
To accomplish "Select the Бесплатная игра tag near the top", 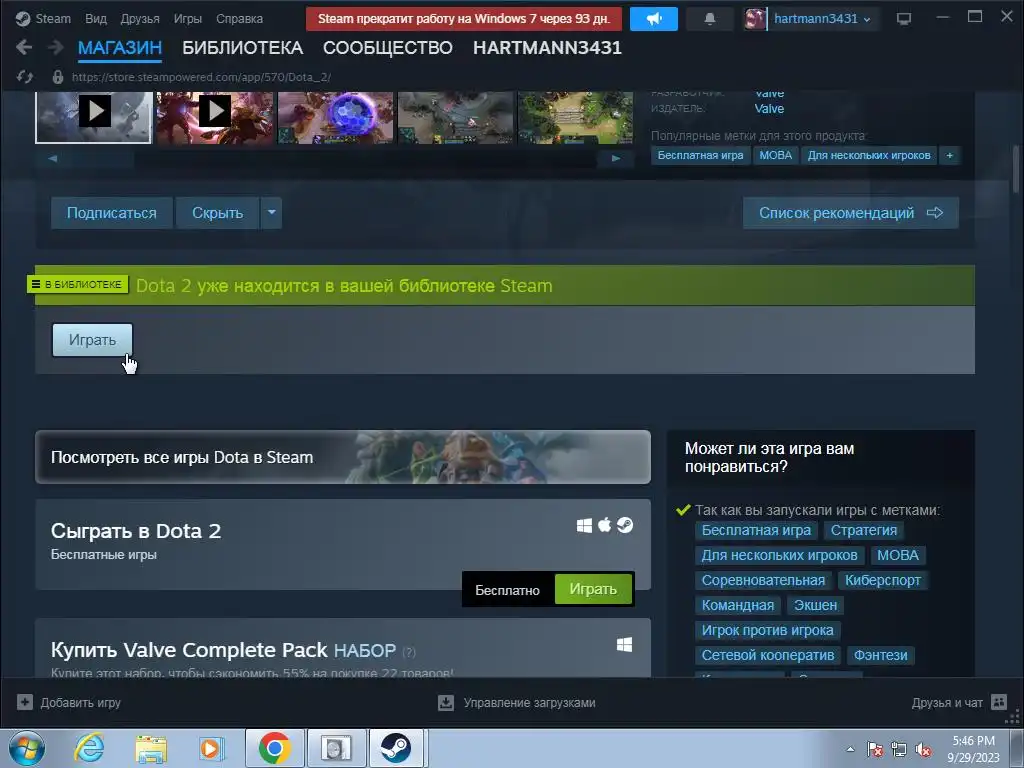I will click(x=700, y=155).
